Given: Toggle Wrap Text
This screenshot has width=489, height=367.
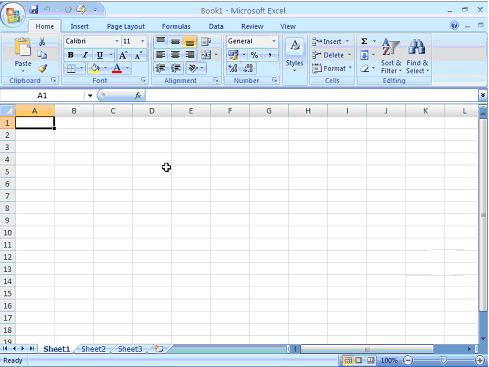Looking at the screenshot, I should (206, 41).
